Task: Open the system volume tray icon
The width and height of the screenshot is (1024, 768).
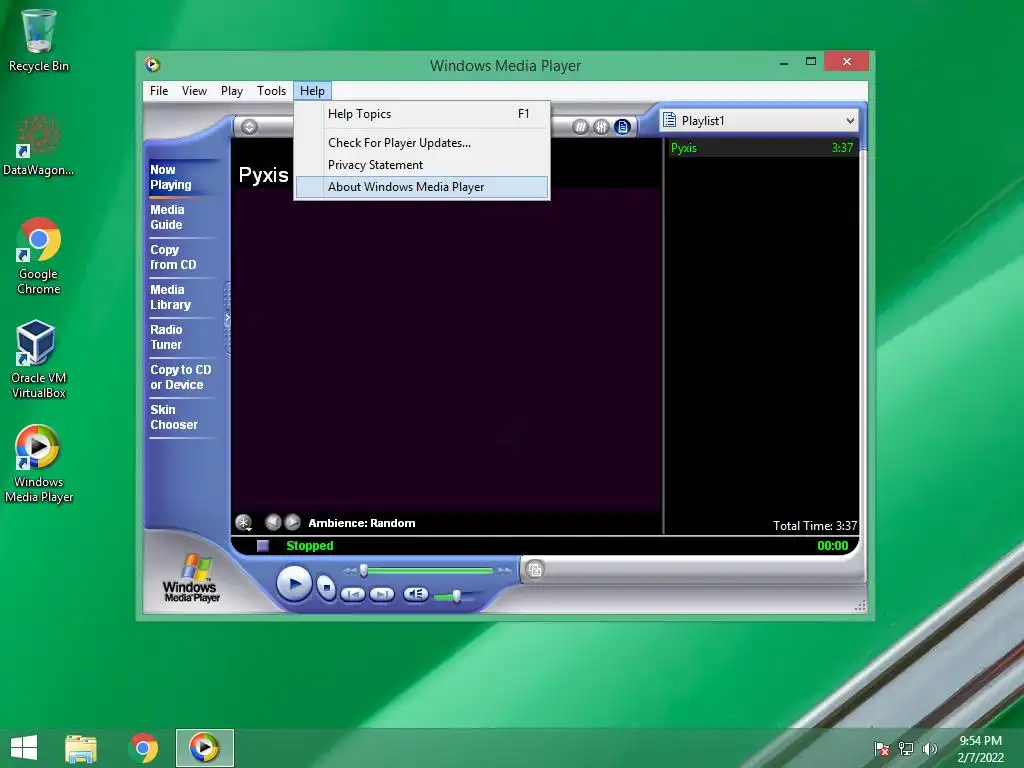Action: click(x=929, y=748)
